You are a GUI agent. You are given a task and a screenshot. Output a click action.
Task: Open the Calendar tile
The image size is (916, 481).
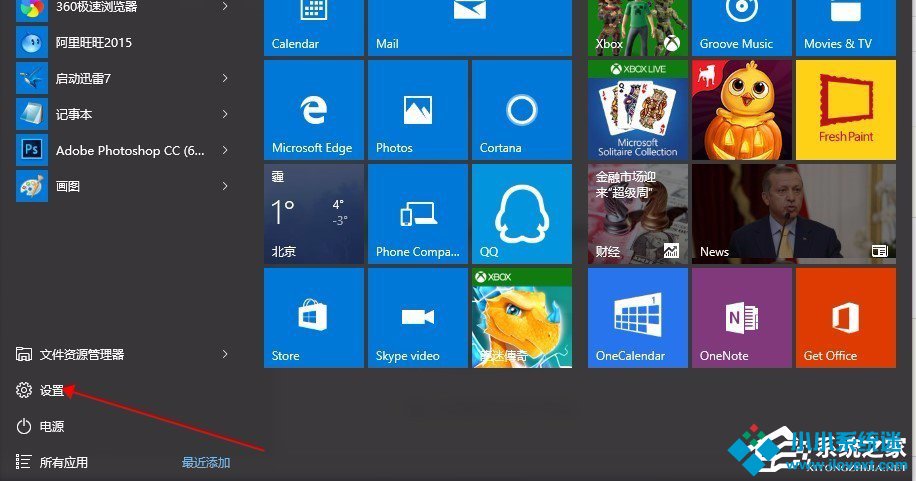(x=314, y=27)
